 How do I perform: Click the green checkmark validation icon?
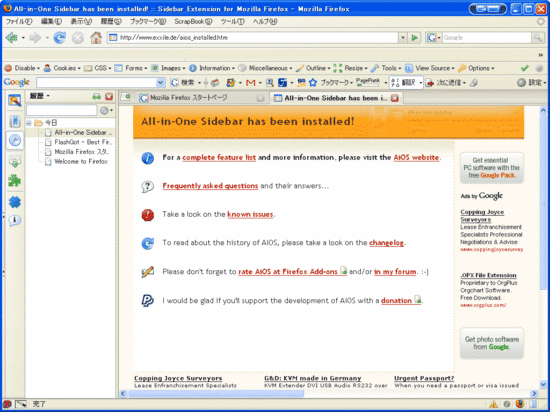coord(525,68)
